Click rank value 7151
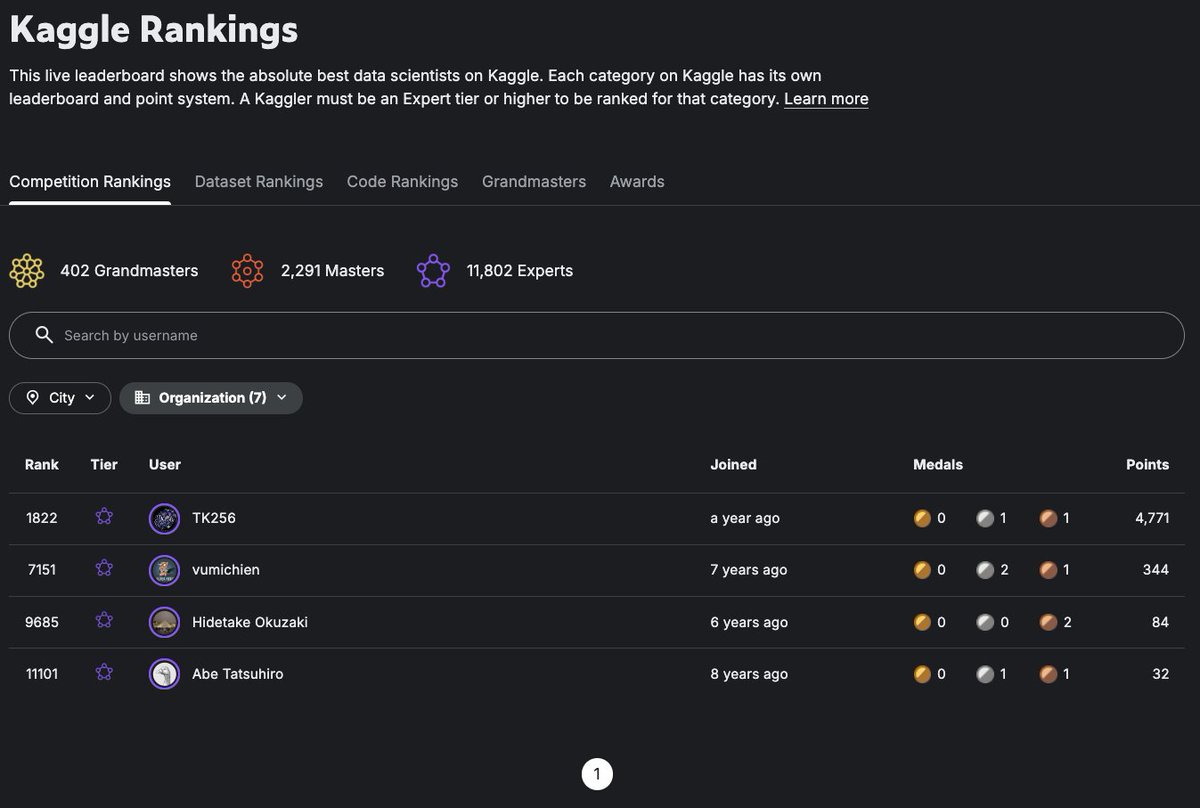This screenshot has width=1200, height=808. coord(42,570)
